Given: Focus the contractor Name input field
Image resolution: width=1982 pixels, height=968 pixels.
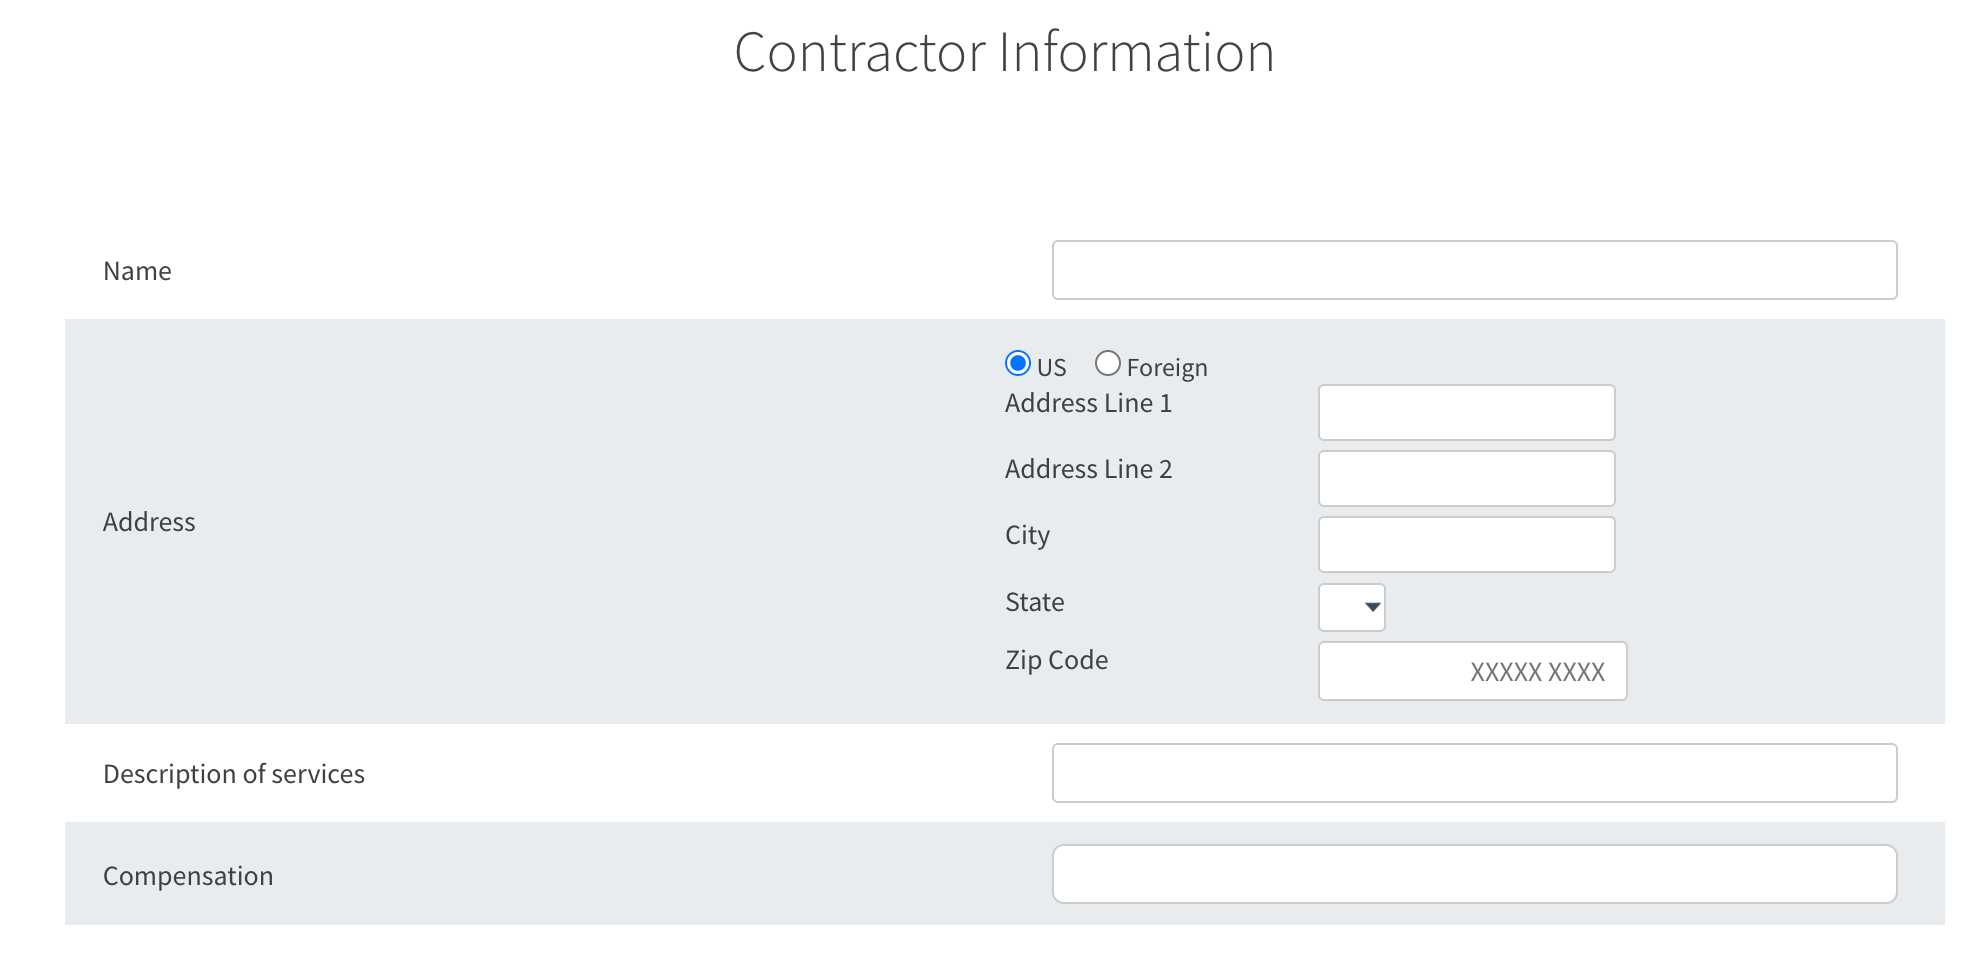Looking at the screenshot, I should 1474,270.
